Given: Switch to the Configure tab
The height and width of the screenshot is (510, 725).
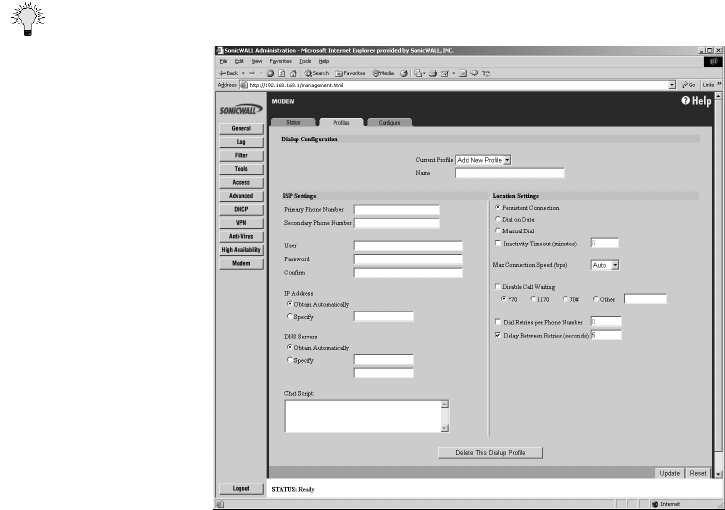Looking at the screenshot, I should (x=389, y=123).
